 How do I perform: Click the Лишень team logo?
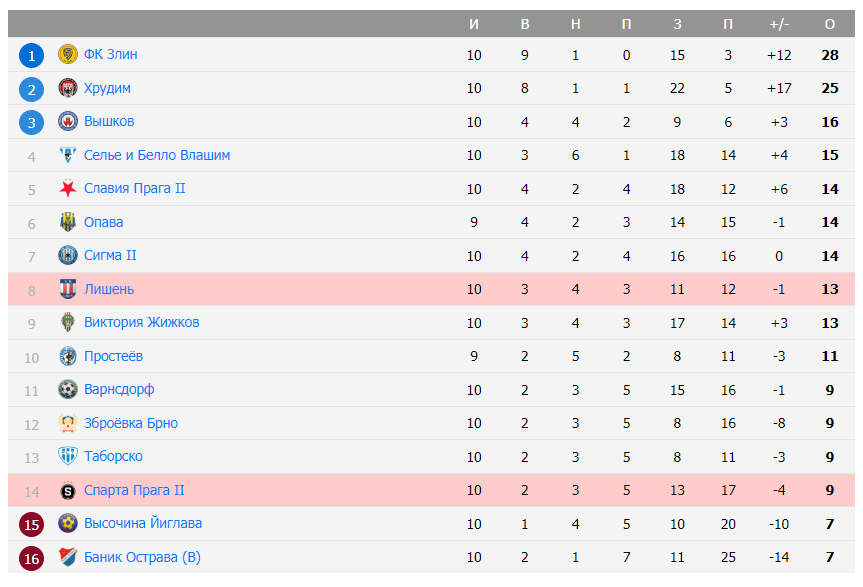pos(68,289)
